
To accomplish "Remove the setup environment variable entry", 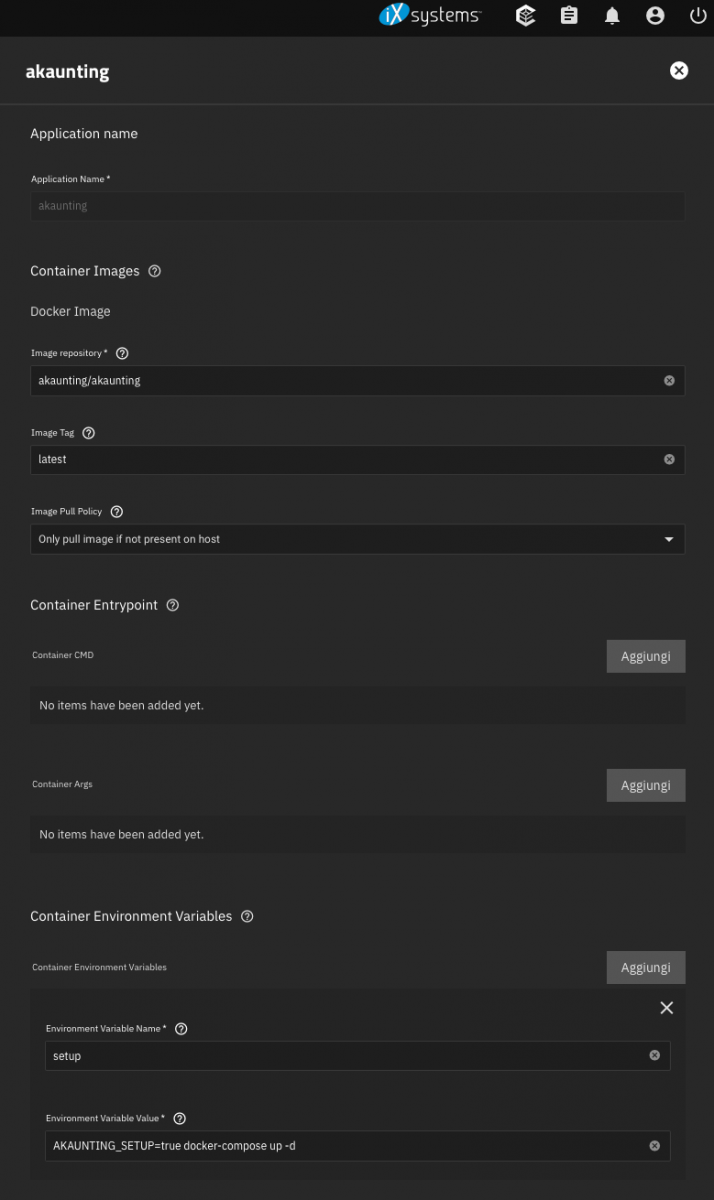I will (x=667, y=1008).
